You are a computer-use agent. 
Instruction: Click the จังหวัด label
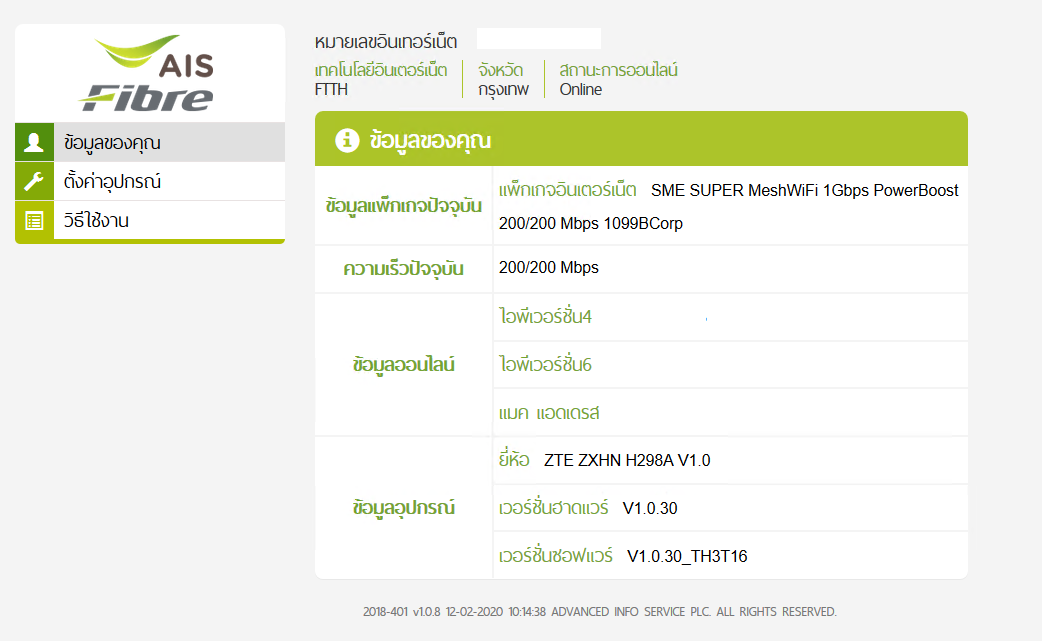pos(500,70)
